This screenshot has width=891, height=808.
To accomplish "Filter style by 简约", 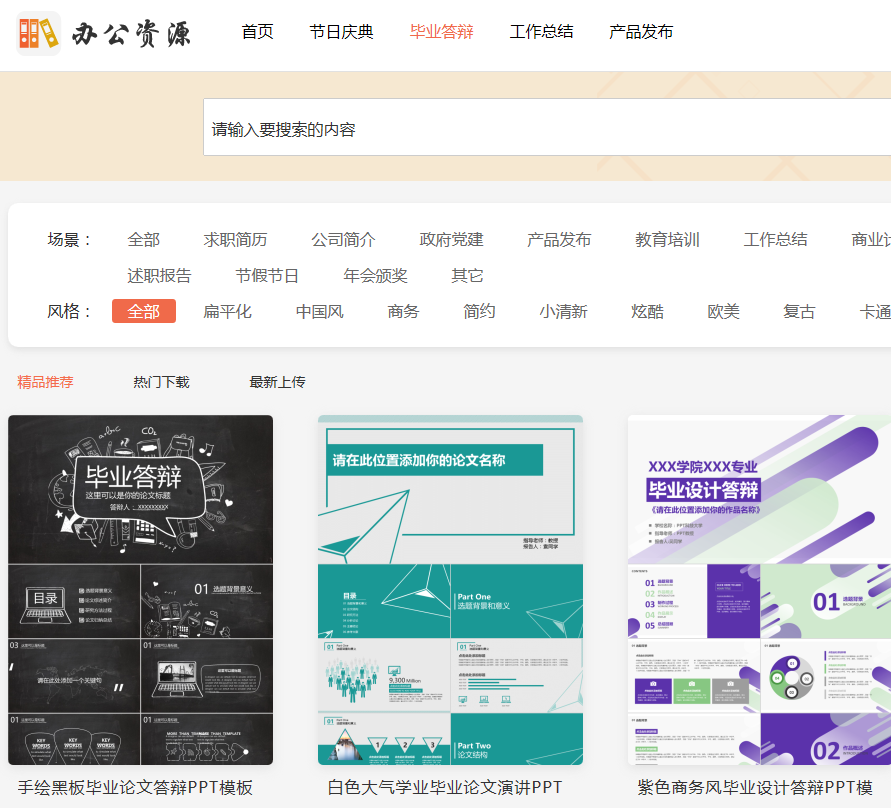I will pos(479,311).
